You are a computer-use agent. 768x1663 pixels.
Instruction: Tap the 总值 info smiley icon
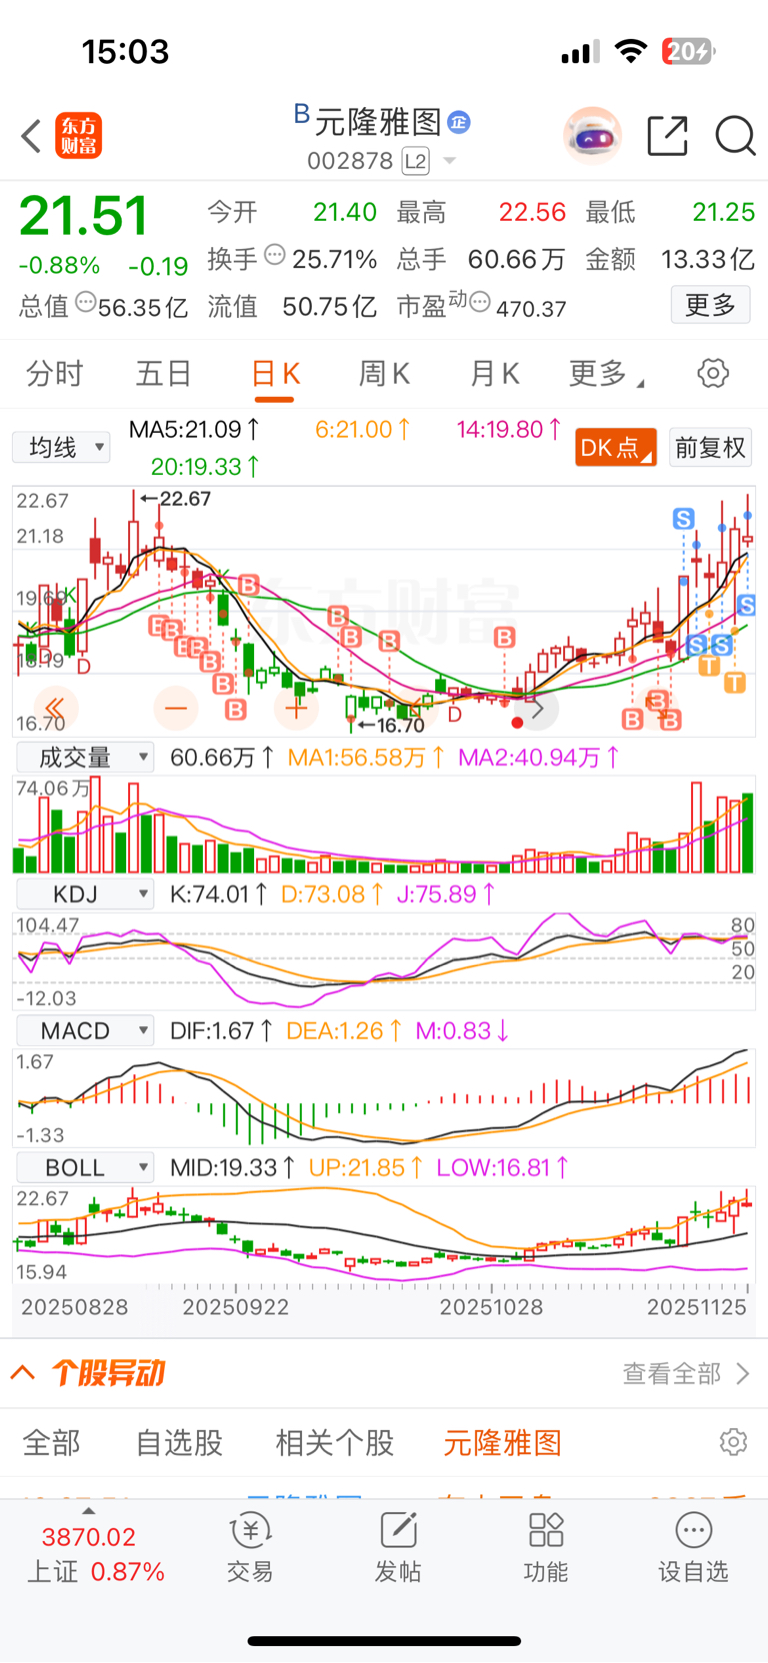coord(86,302)
